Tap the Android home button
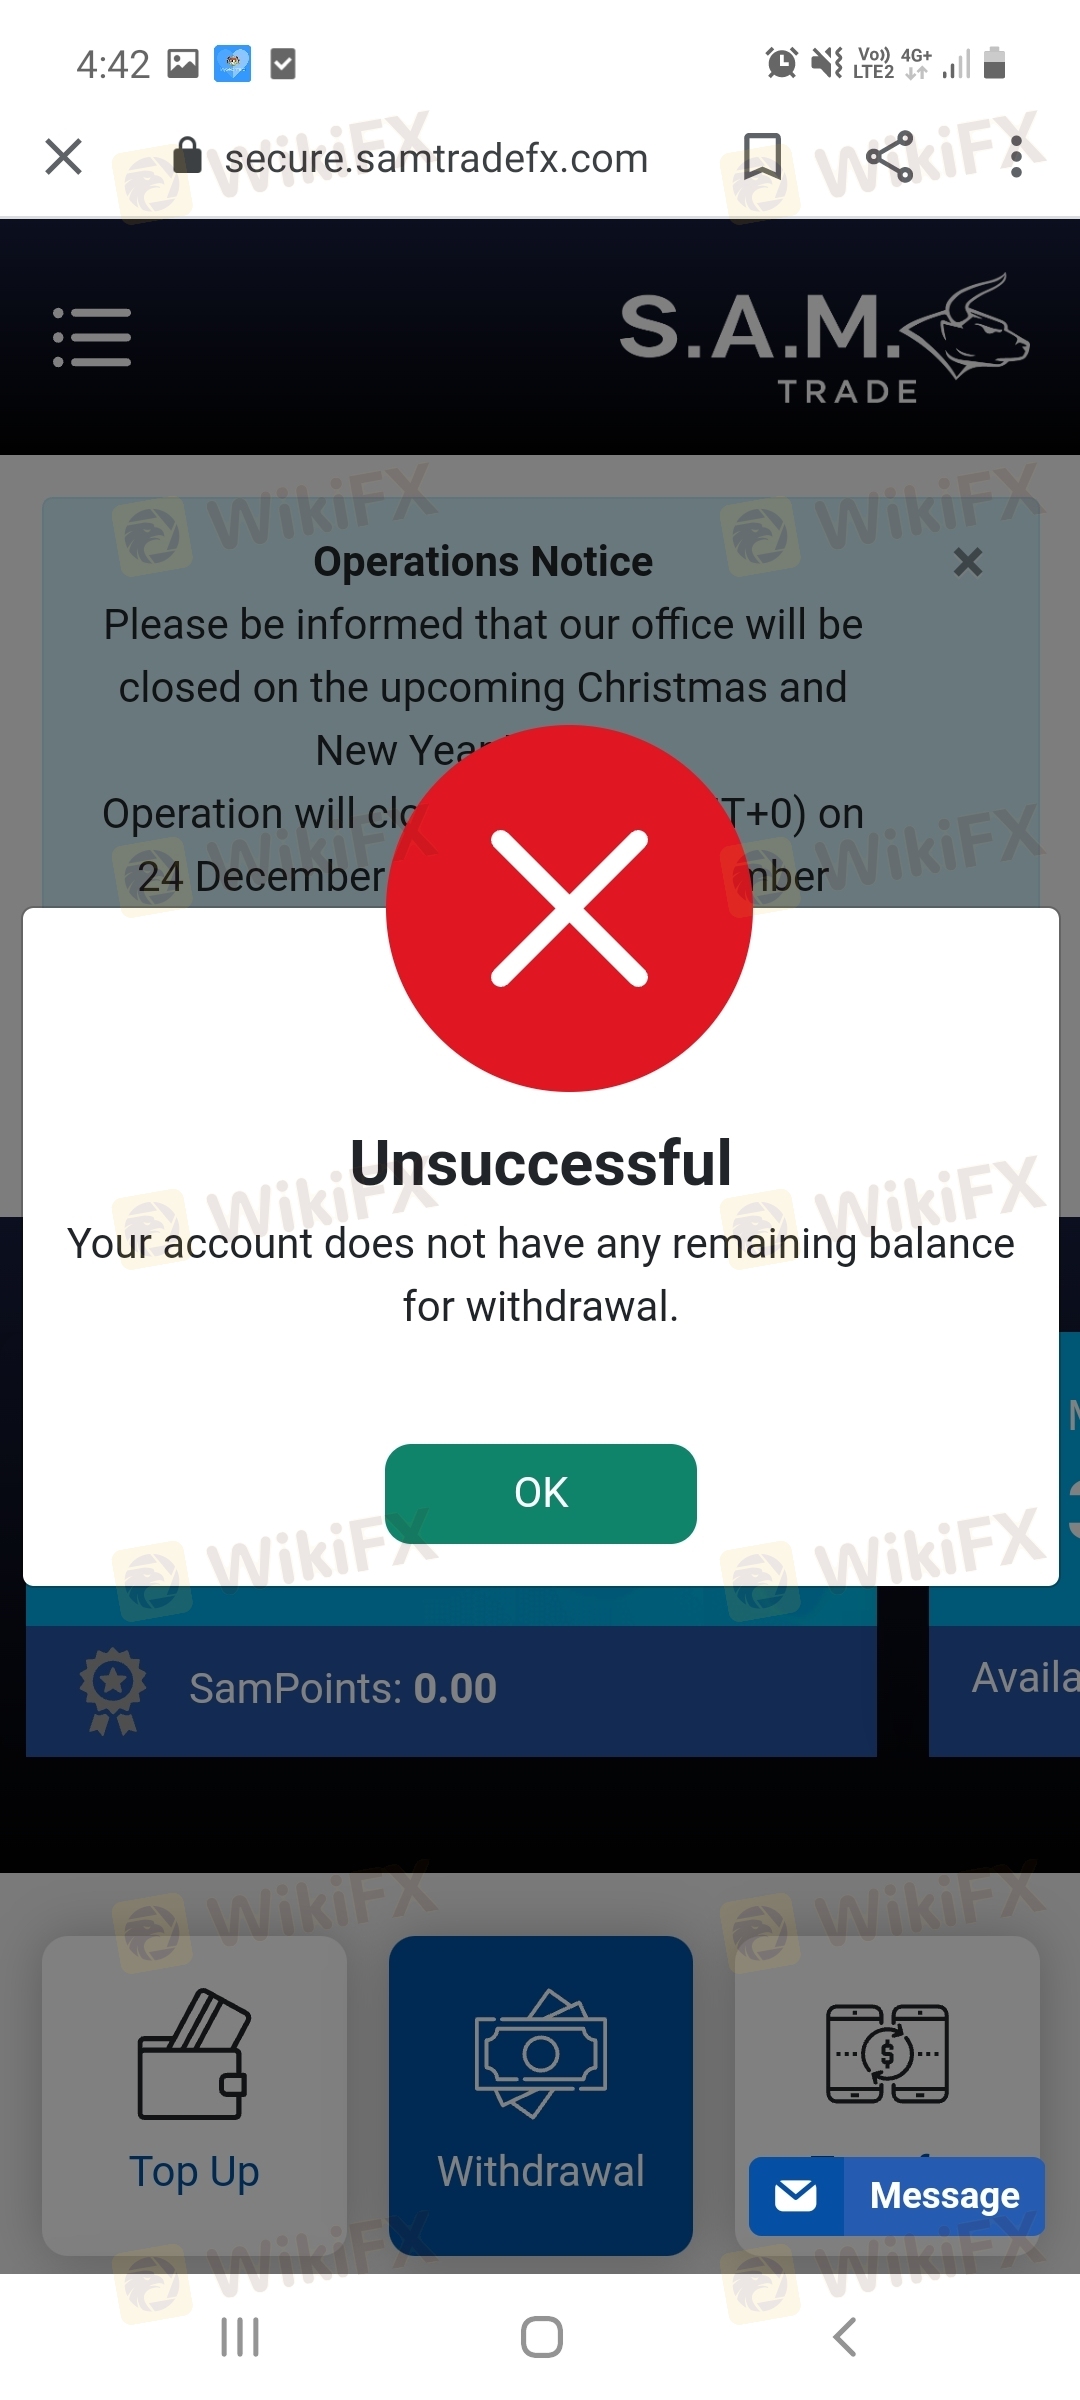The width and height of the screenshot is (1080, 2400). point(542,2337)
